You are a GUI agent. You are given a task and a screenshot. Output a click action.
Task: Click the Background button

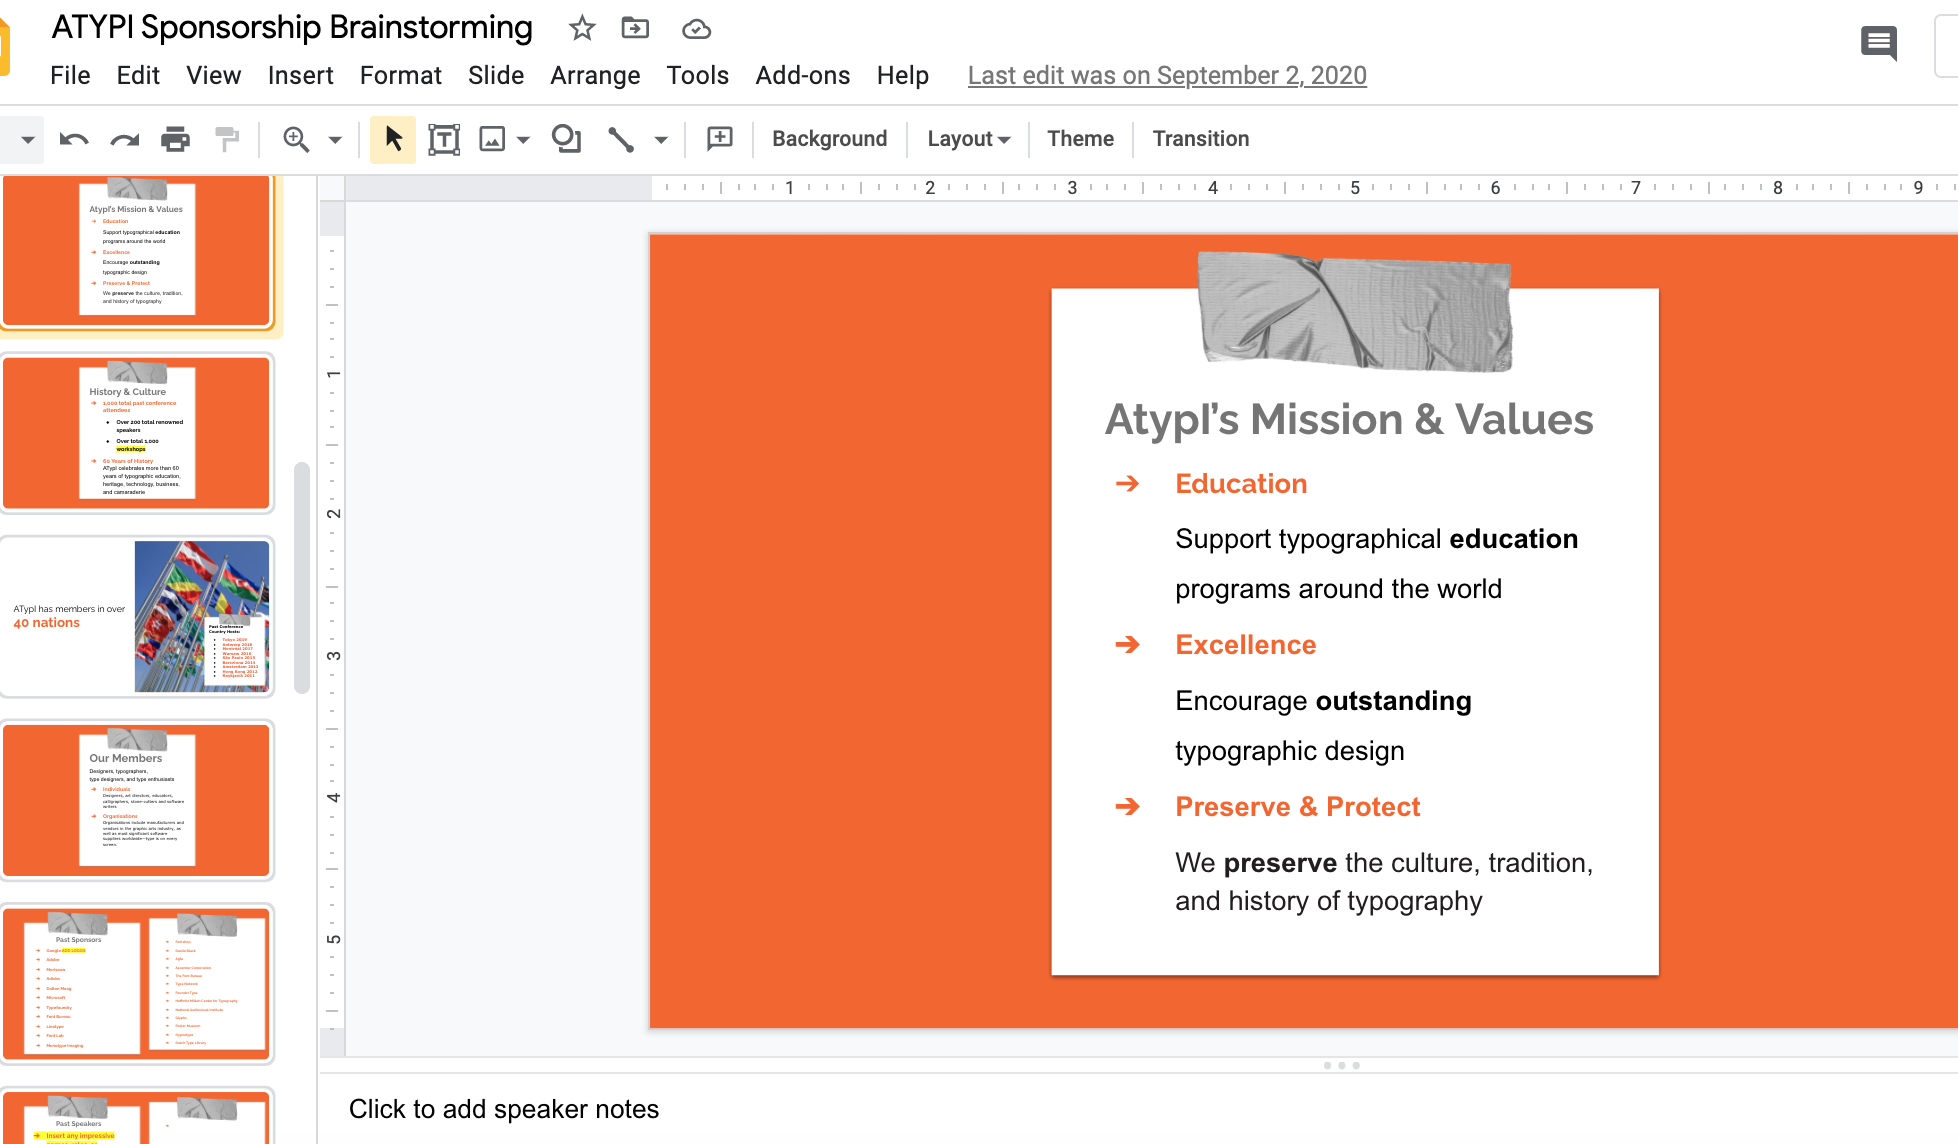(829, 139)
